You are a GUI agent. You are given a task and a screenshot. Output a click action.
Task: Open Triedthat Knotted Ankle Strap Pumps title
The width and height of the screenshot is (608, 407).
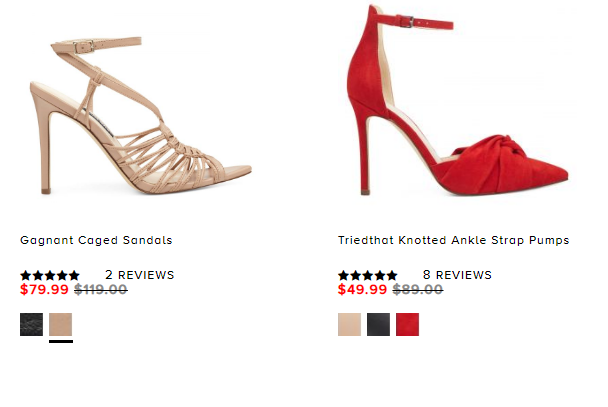point(453,240)
